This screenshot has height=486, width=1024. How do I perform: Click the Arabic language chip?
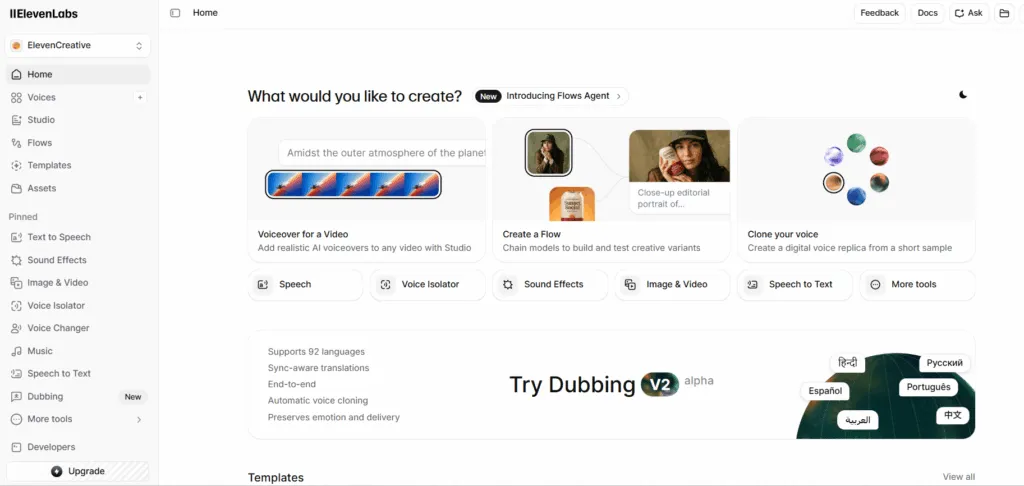[857, 420]
